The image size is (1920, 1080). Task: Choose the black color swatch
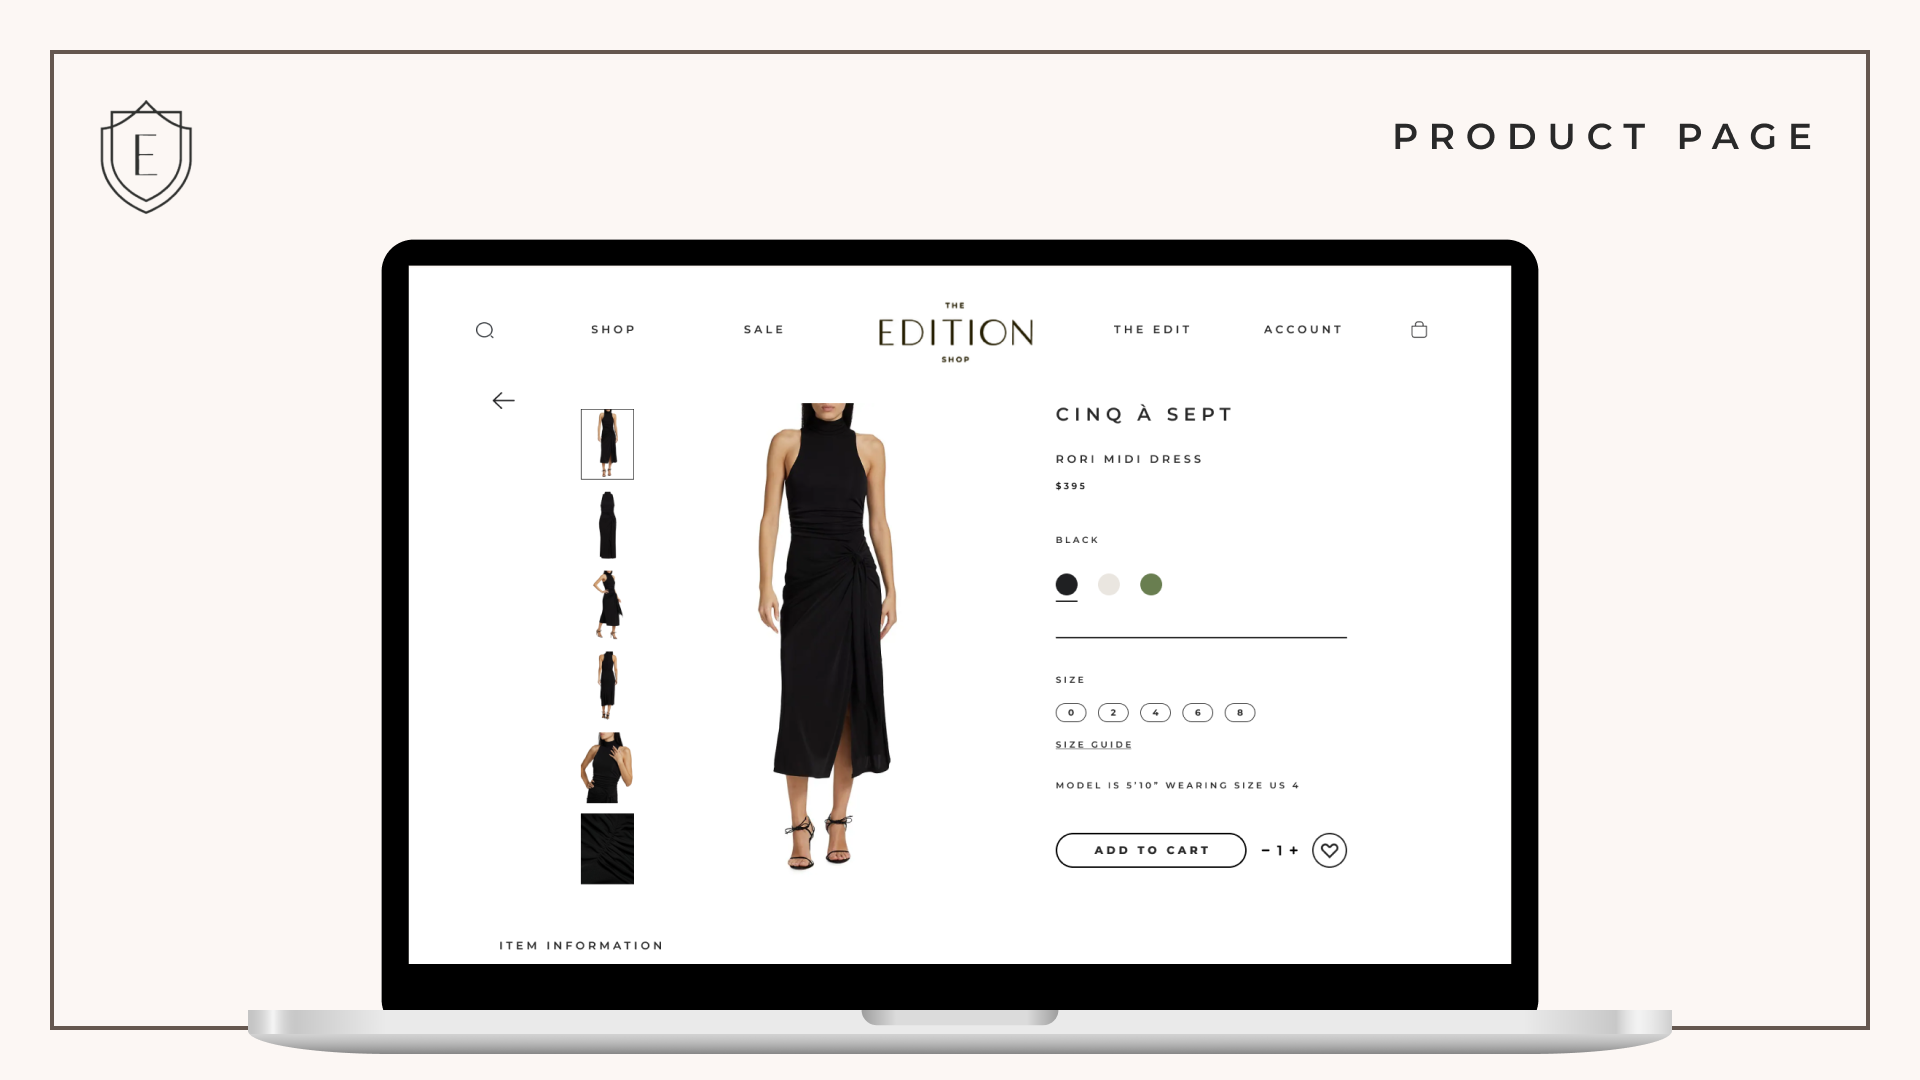1067,584
